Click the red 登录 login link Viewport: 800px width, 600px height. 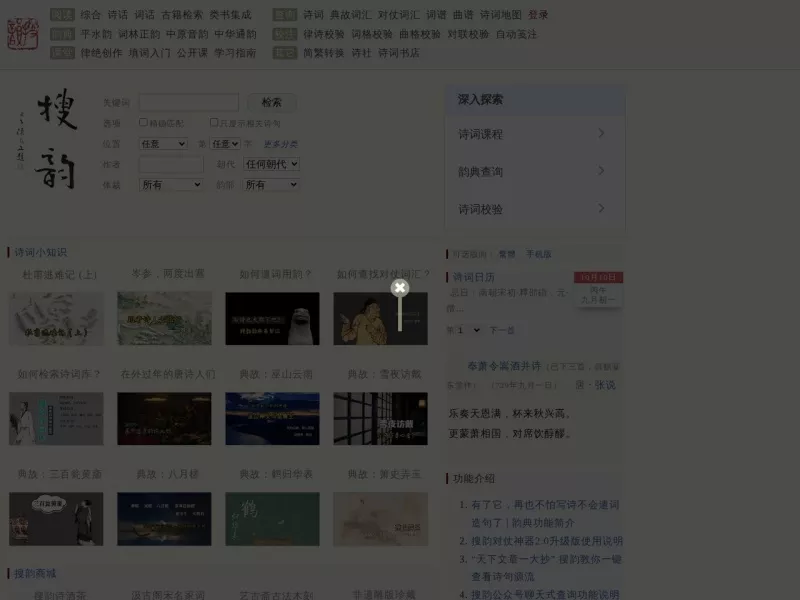[538, 15]
